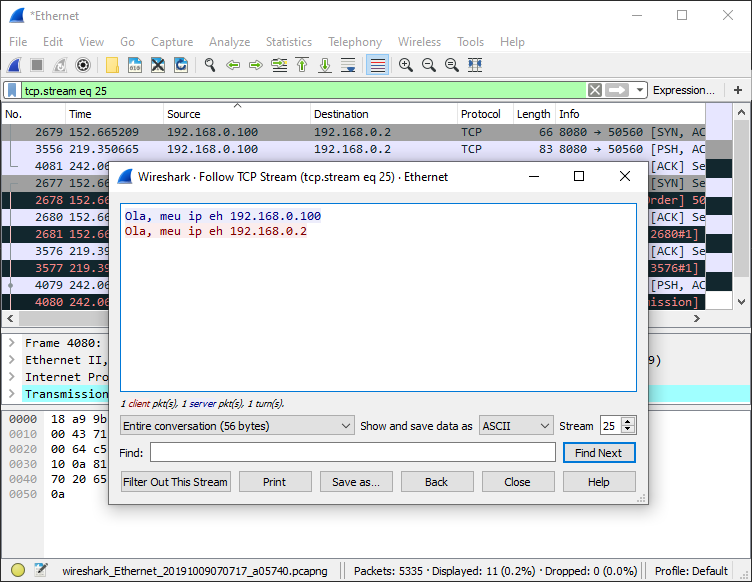752x582 pixels.
Task: Jump to the first packet
Action: point(302,65)
